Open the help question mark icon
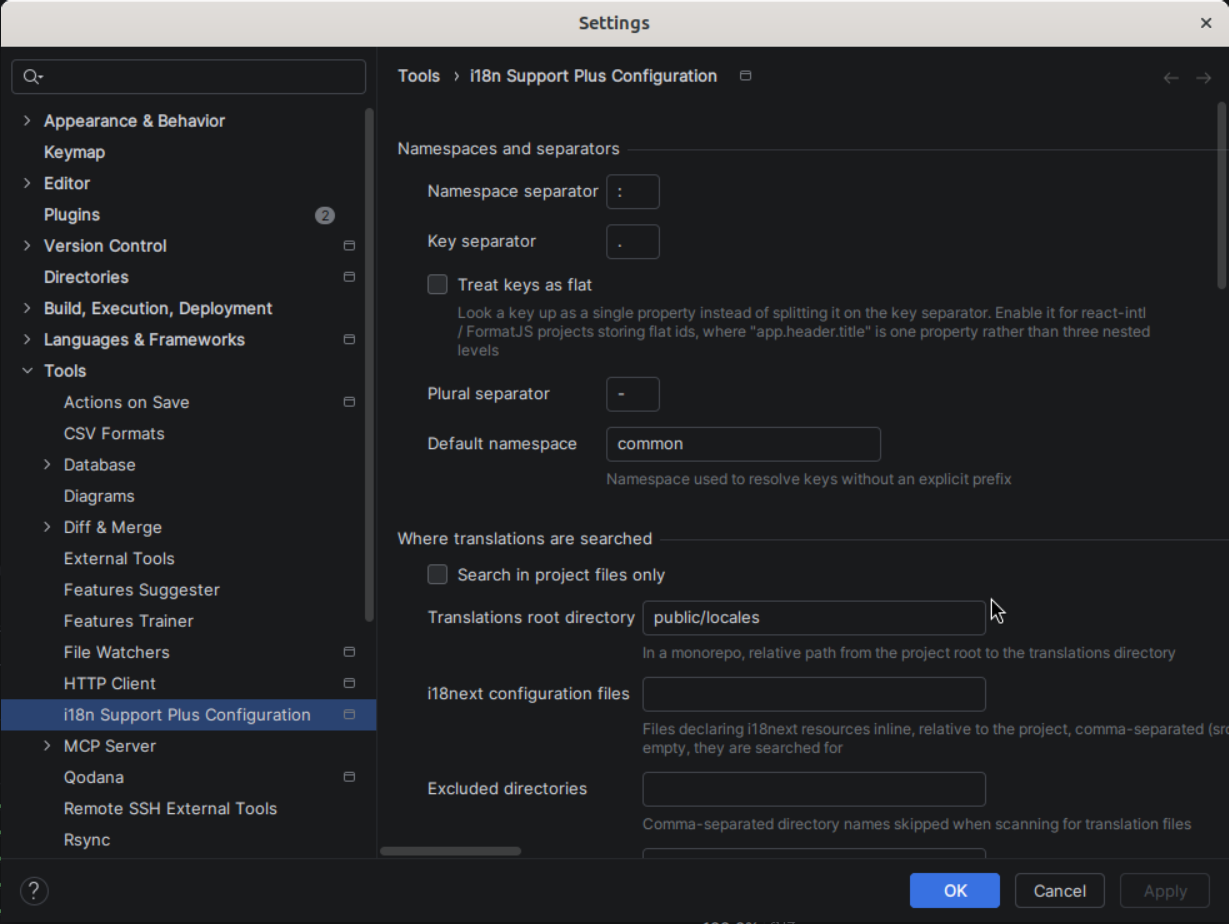 [34, 891]
